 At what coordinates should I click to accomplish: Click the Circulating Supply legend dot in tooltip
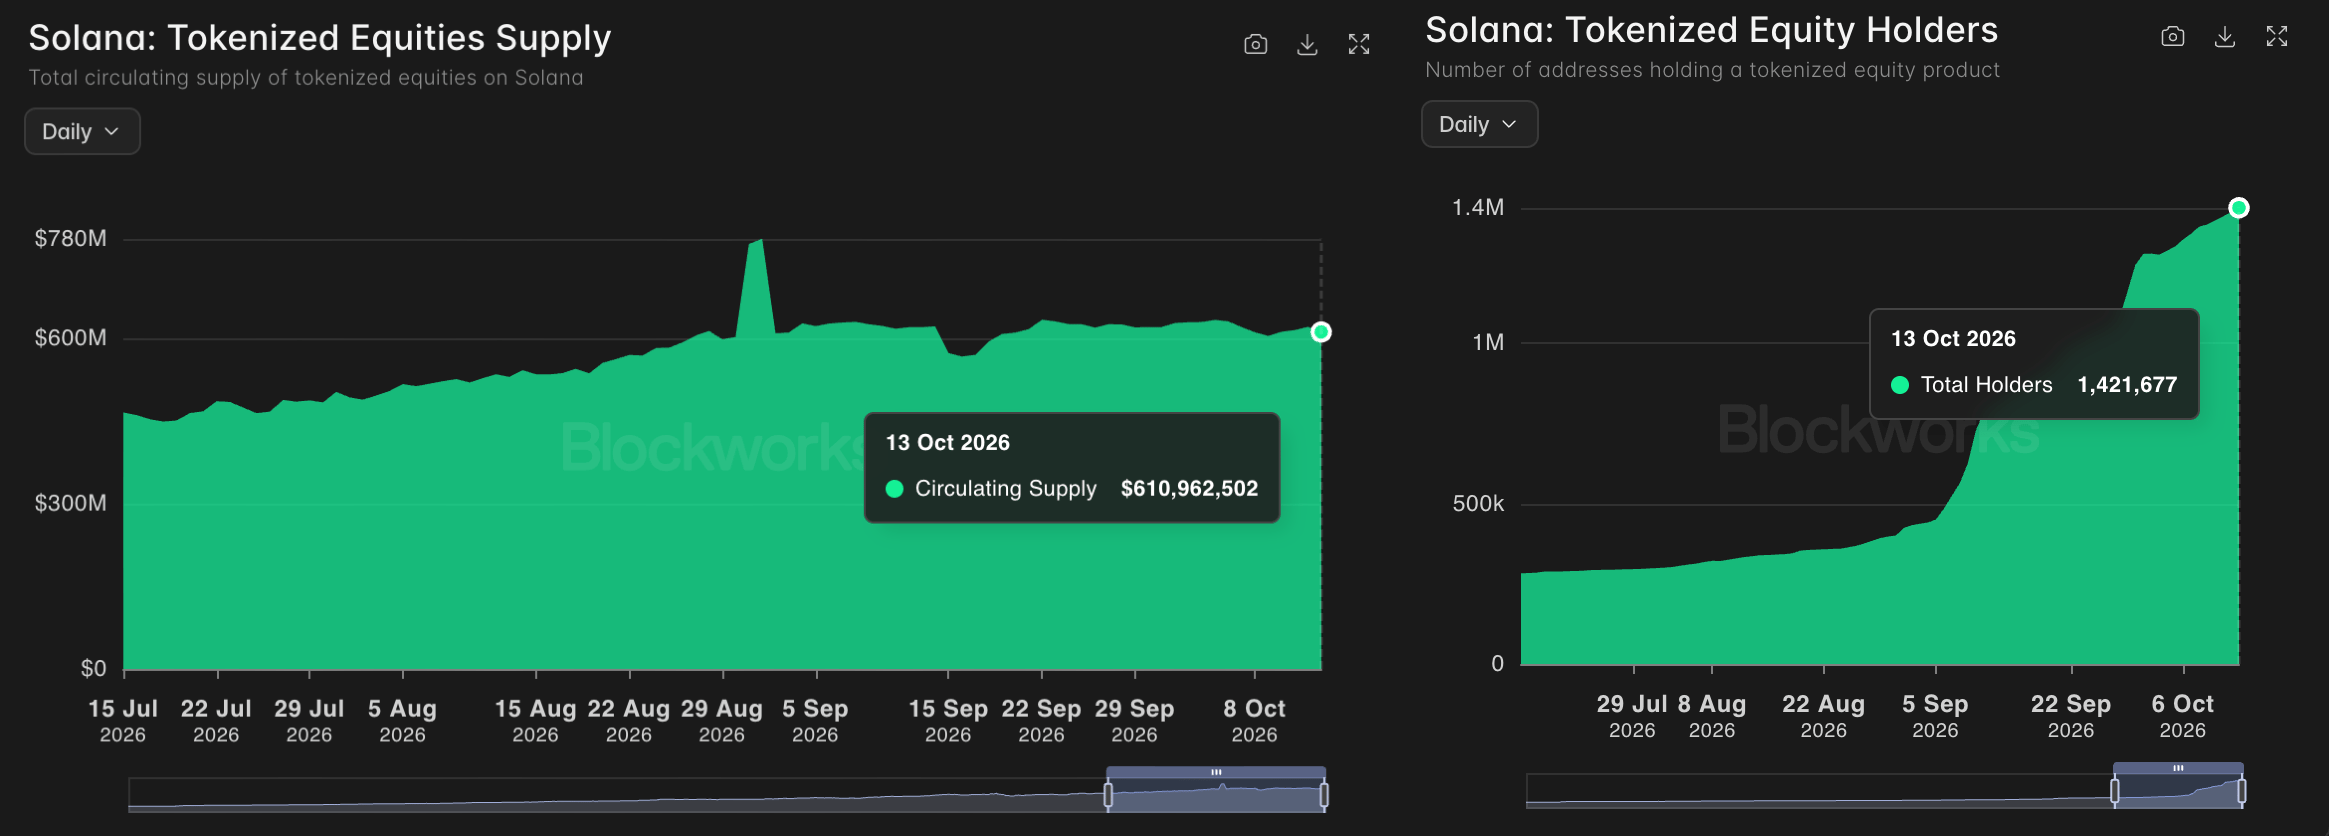[895, 489]
